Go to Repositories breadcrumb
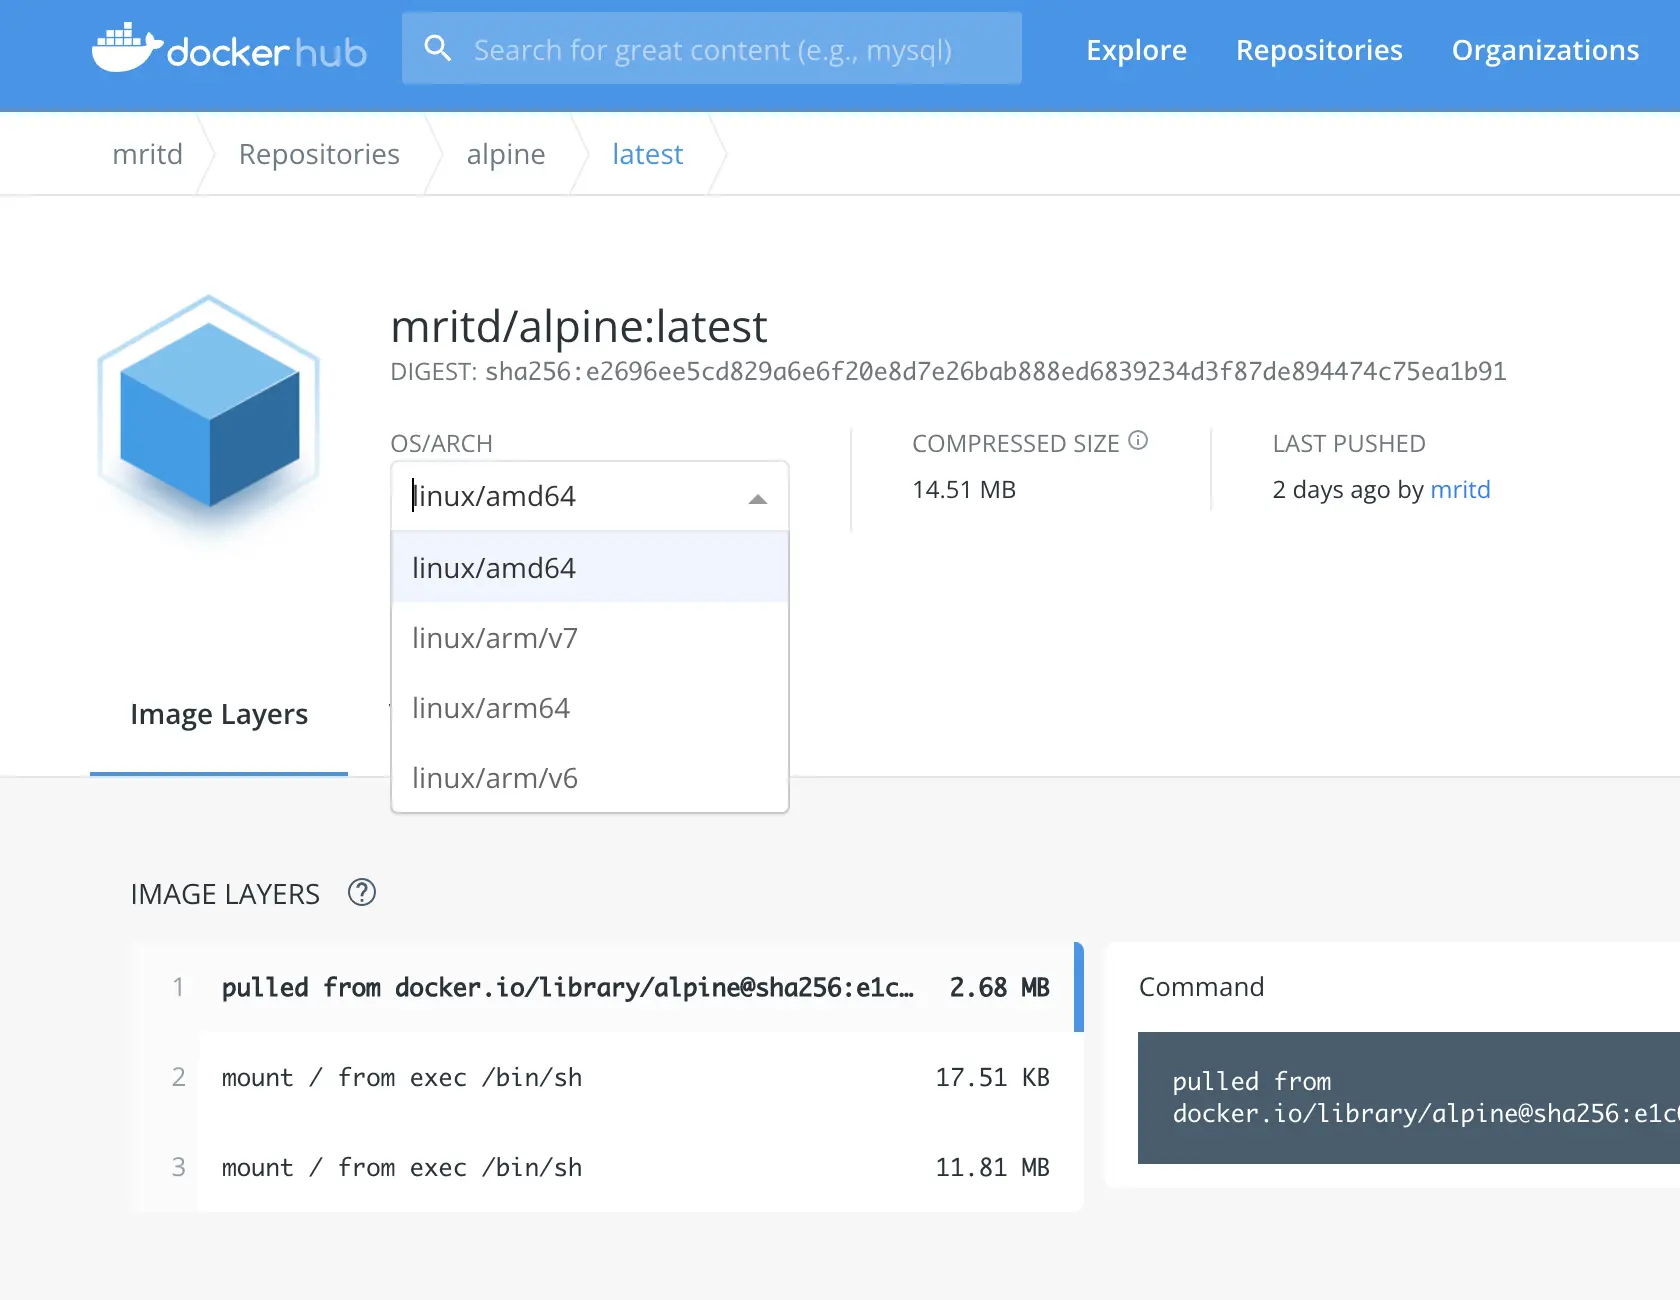 click(x=319, y=154)
